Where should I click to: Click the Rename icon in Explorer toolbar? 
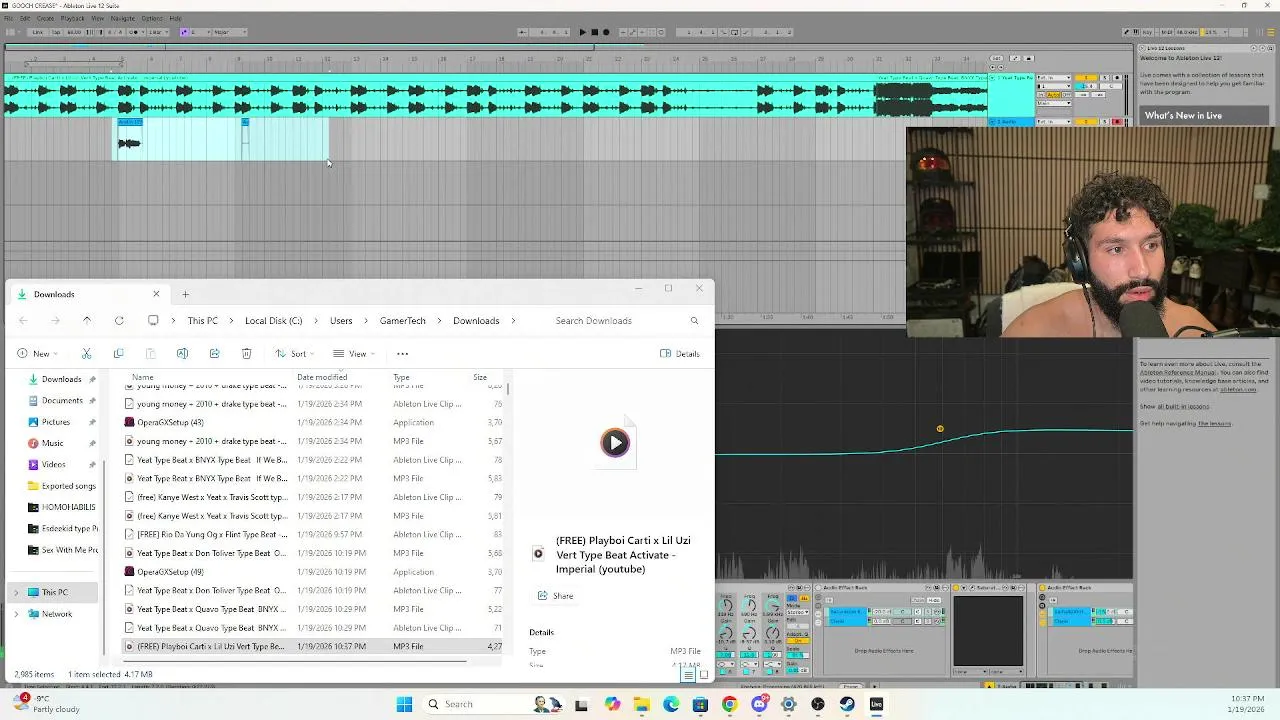(x=182, y=354)
